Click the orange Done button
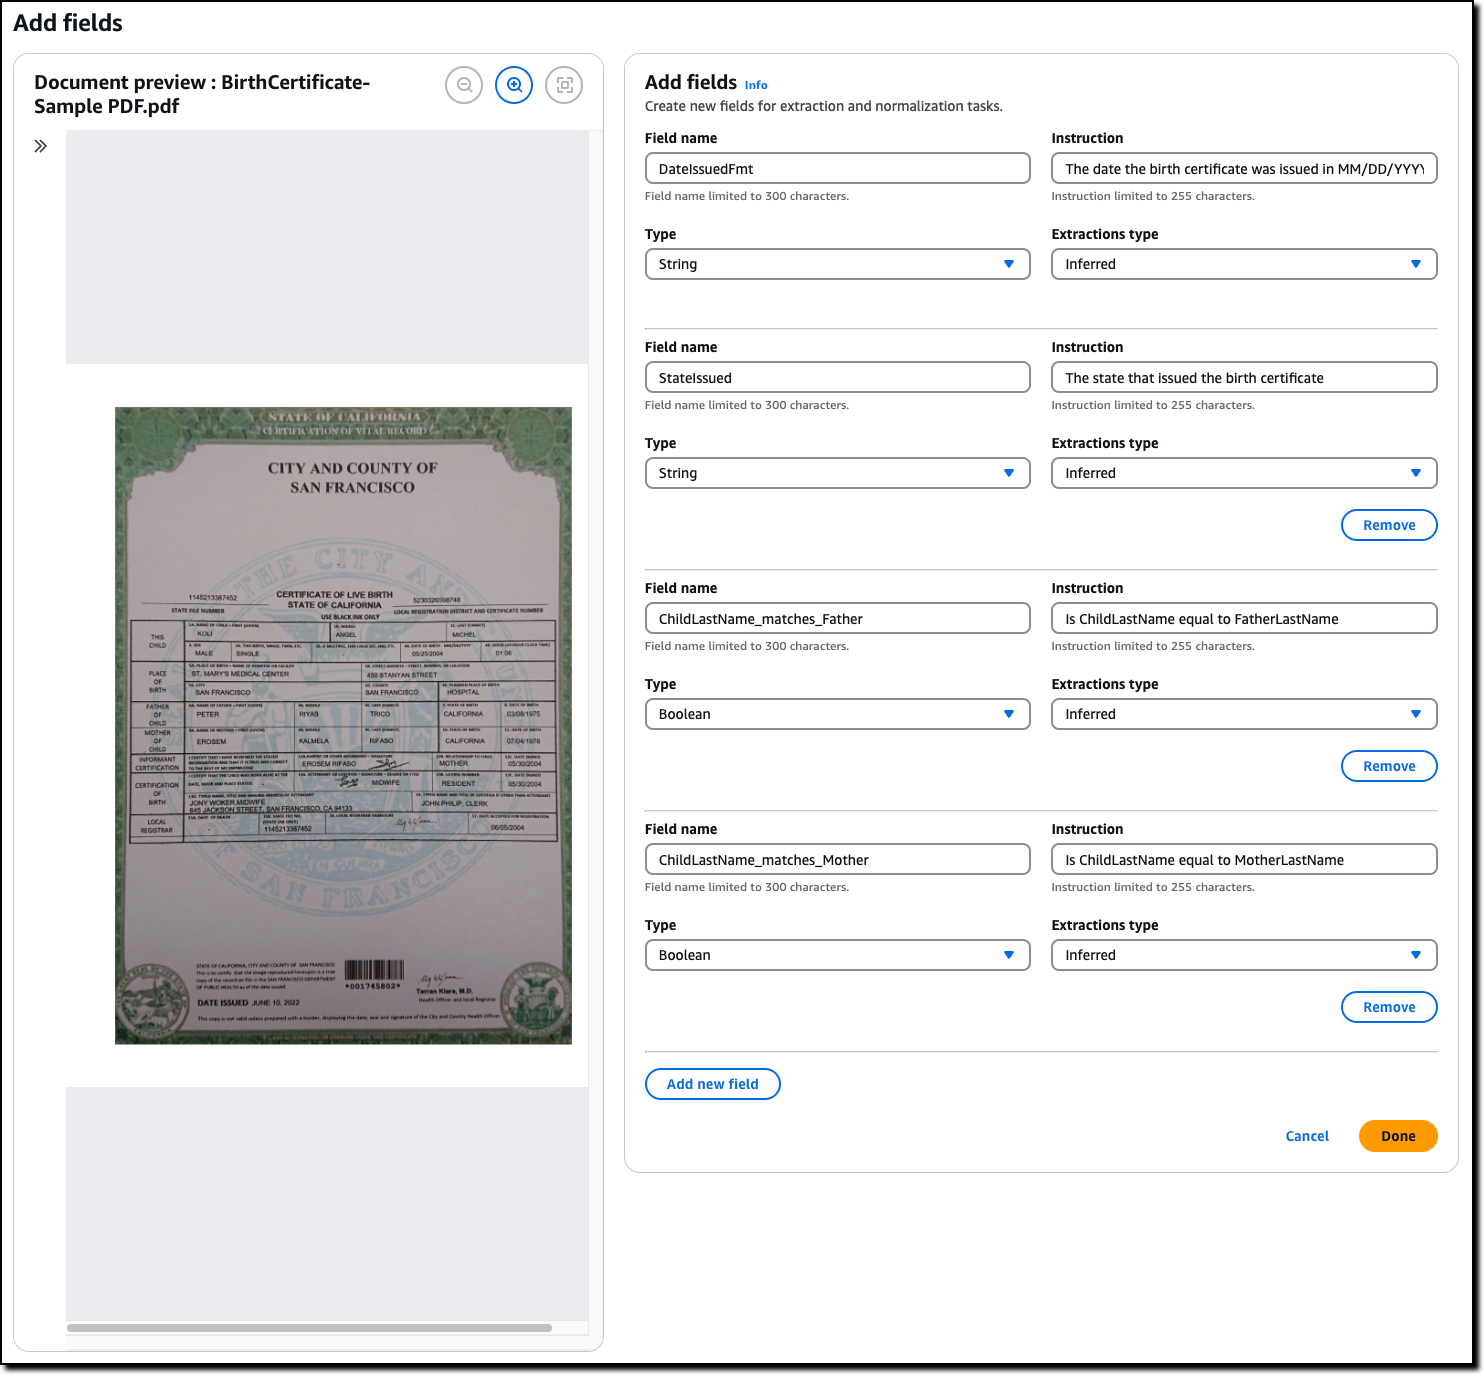 [1398, 1136]
